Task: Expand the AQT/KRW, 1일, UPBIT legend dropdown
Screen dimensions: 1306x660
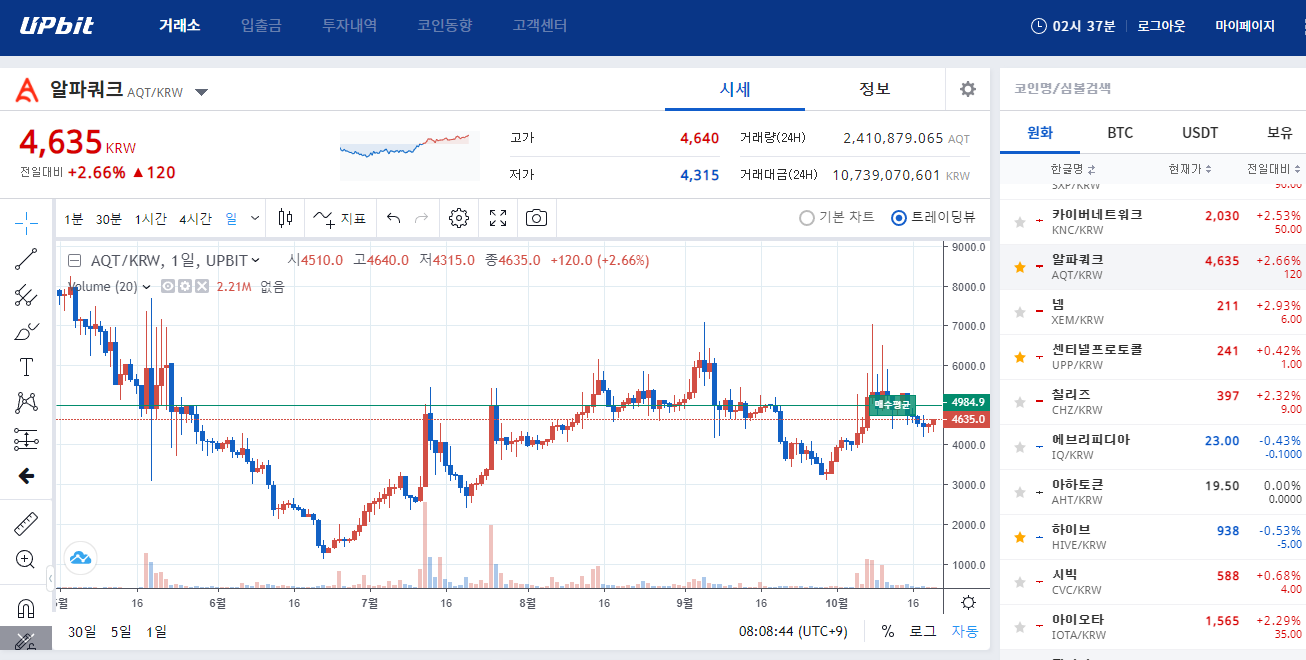Action: click(255, 260)
